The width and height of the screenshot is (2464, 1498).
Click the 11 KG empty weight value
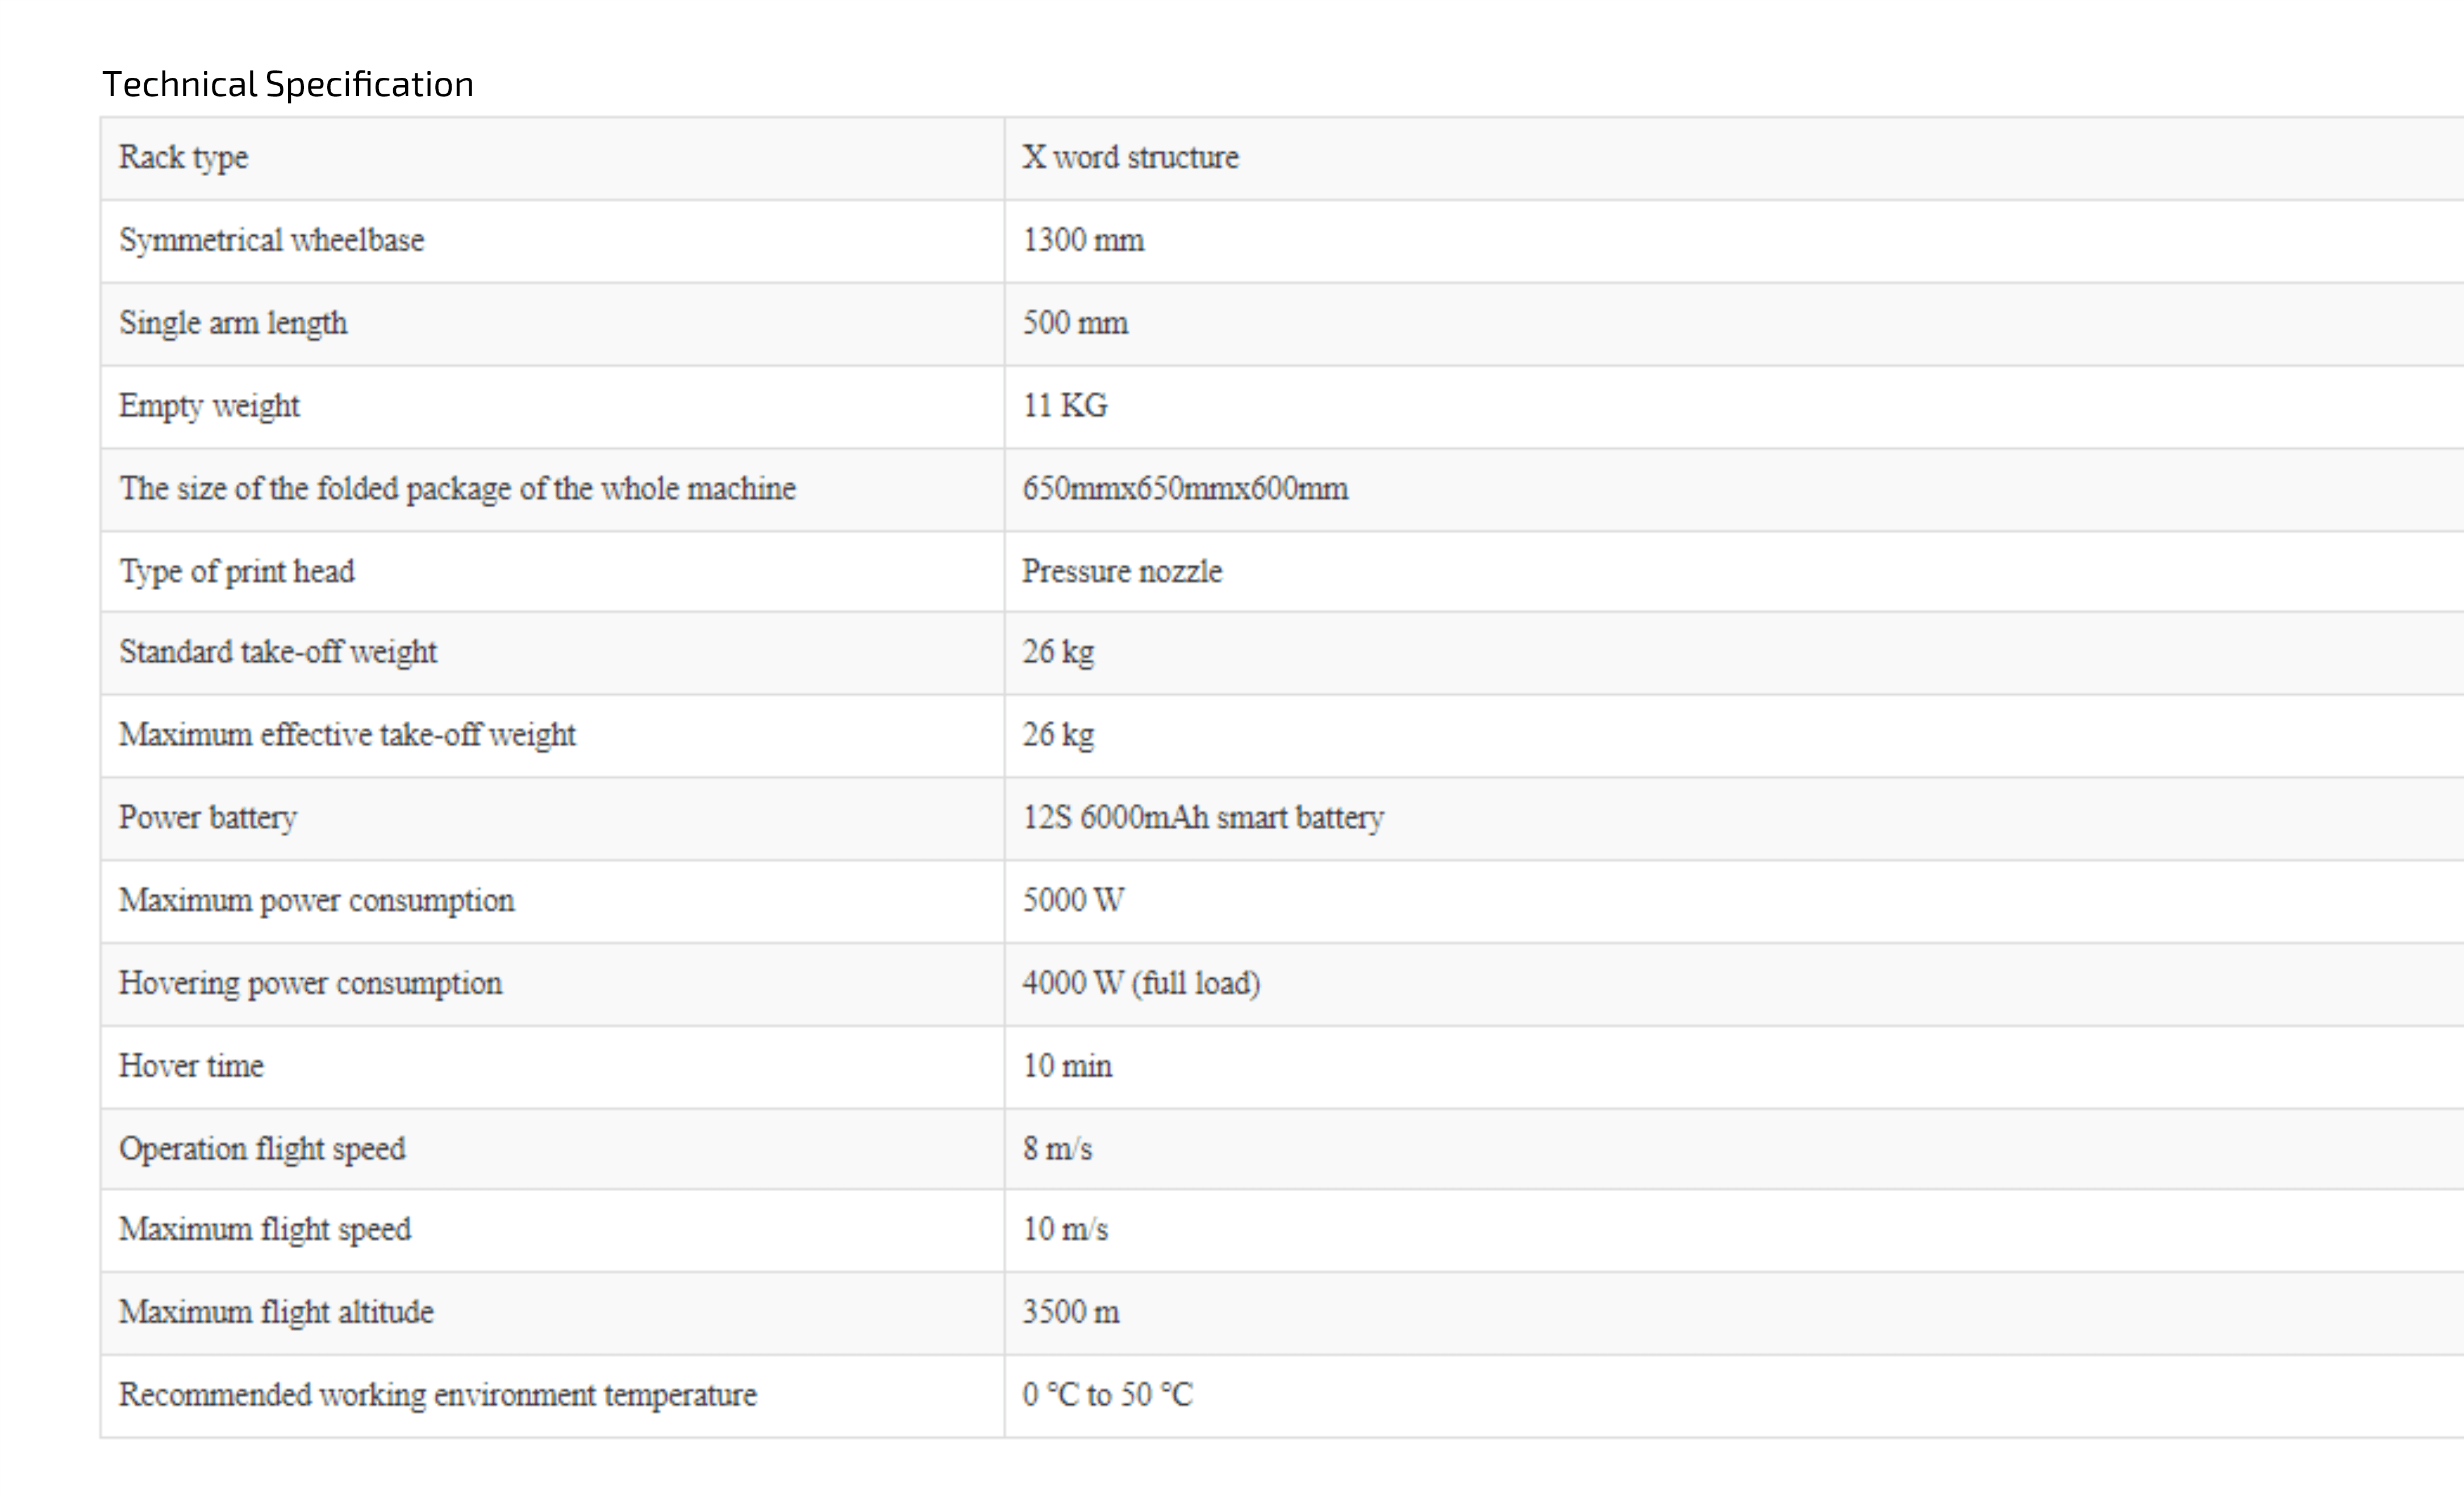[x=1065, y=405]
